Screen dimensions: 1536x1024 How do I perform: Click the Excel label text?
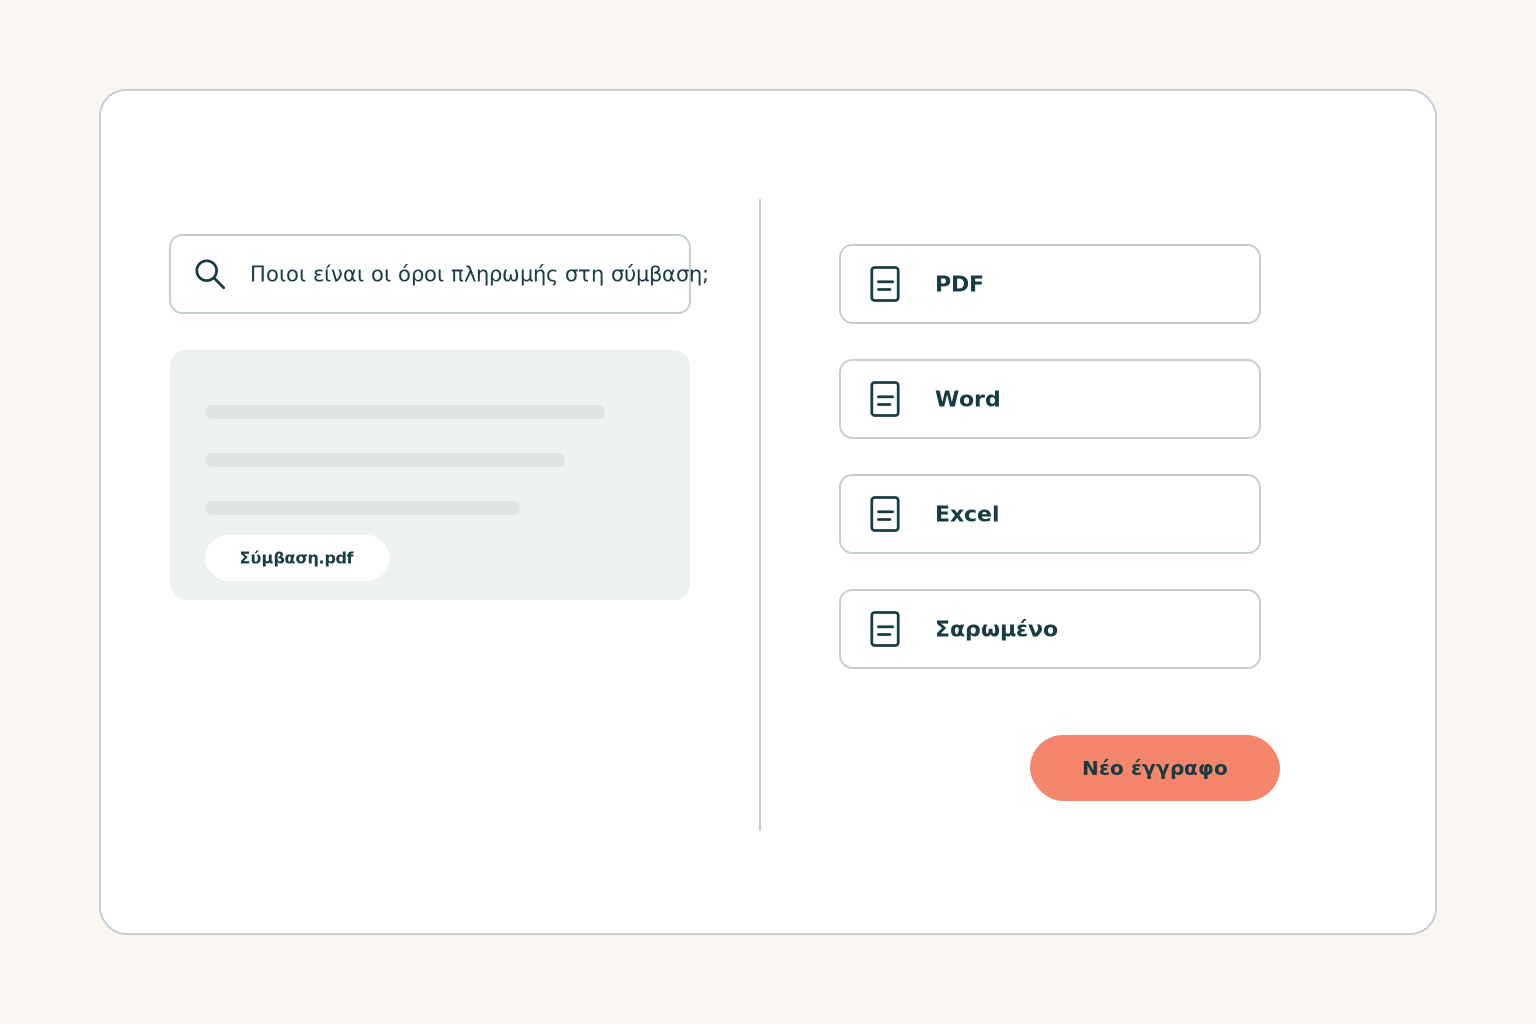point(967,514)
